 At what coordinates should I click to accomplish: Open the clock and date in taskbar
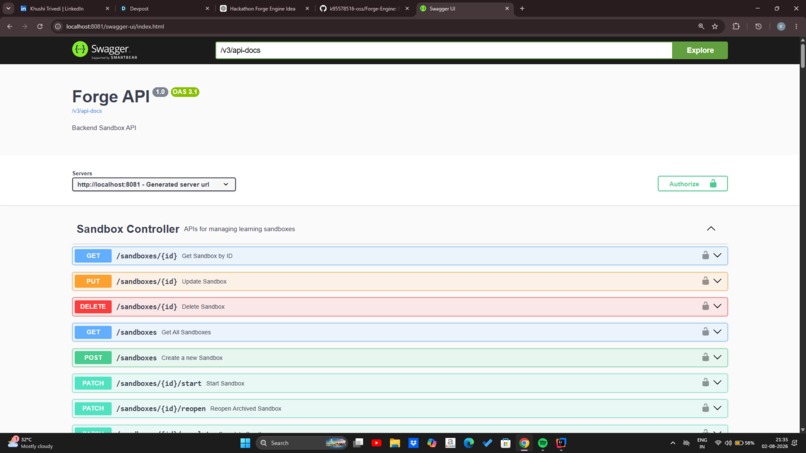click(775, 443)
